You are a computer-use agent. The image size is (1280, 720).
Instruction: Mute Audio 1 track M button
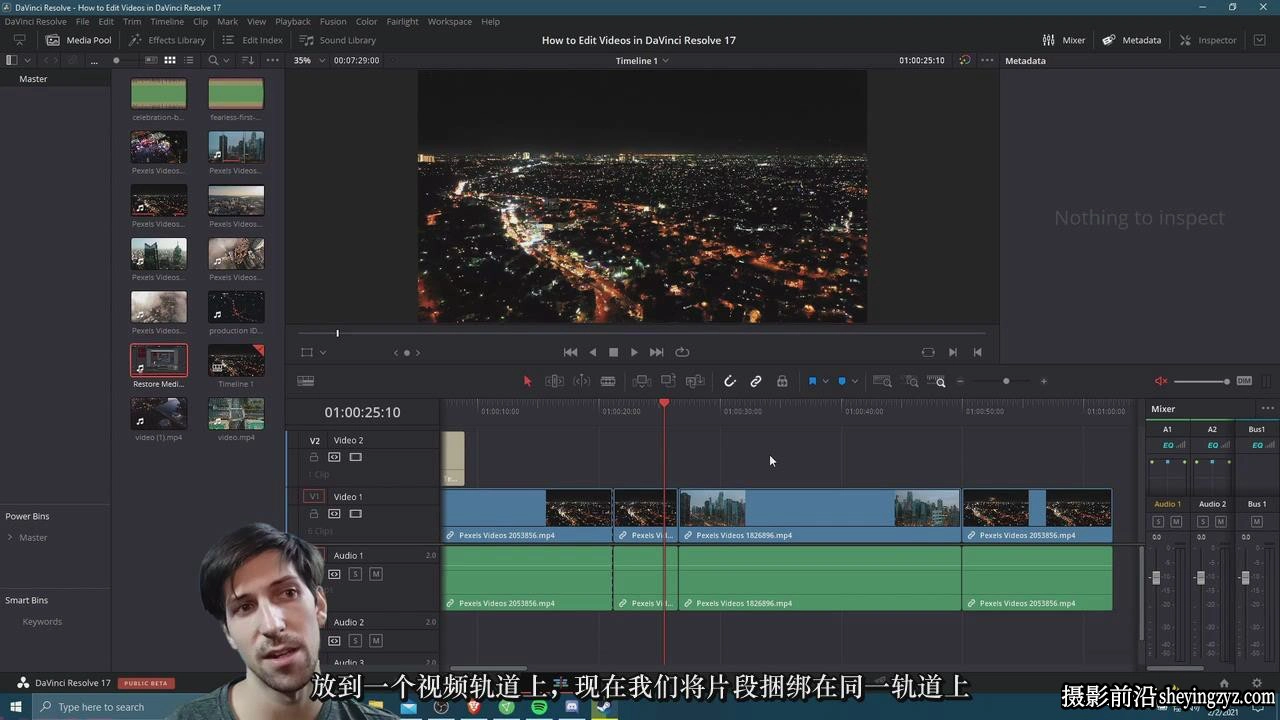pos(376,574)
